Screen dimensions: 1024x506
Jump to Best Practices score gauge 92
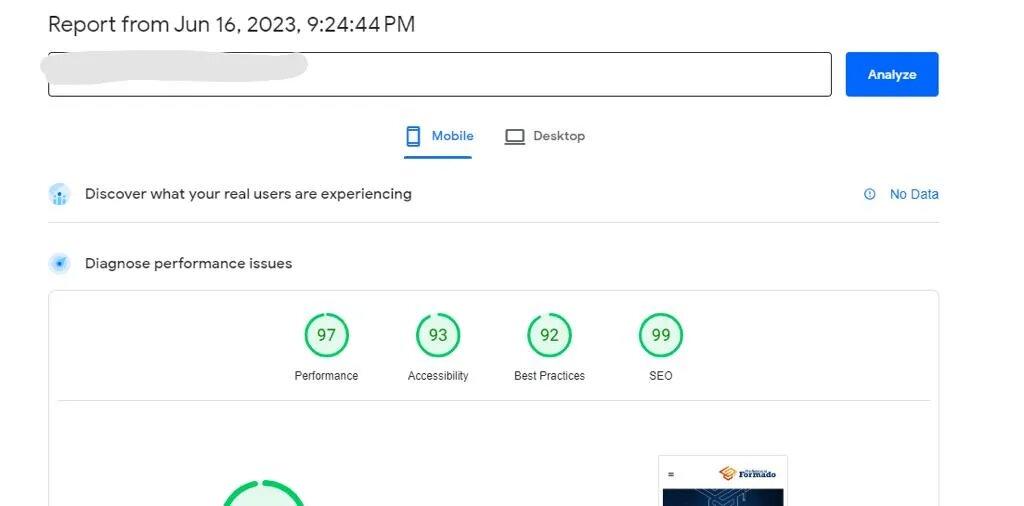(x=549, y=335)
